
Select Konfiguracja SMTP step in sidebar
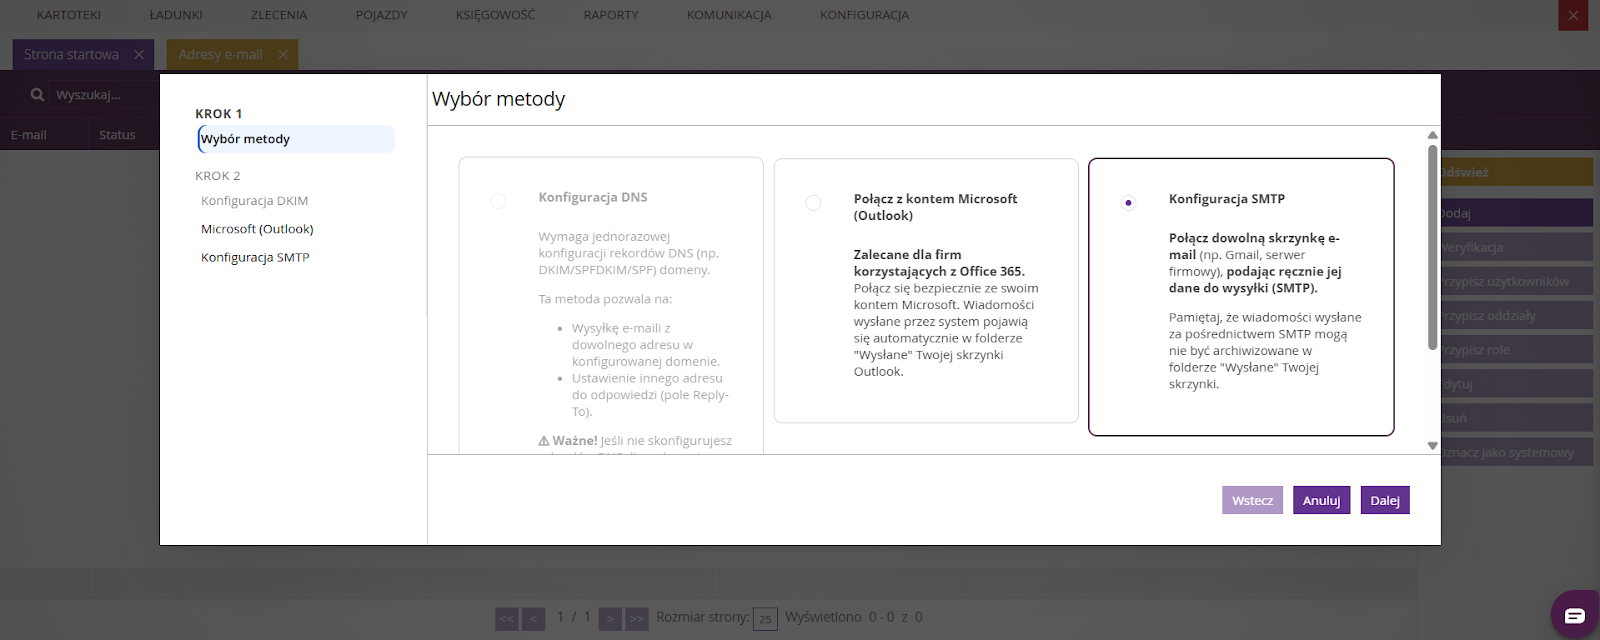[x=255, y=257]
